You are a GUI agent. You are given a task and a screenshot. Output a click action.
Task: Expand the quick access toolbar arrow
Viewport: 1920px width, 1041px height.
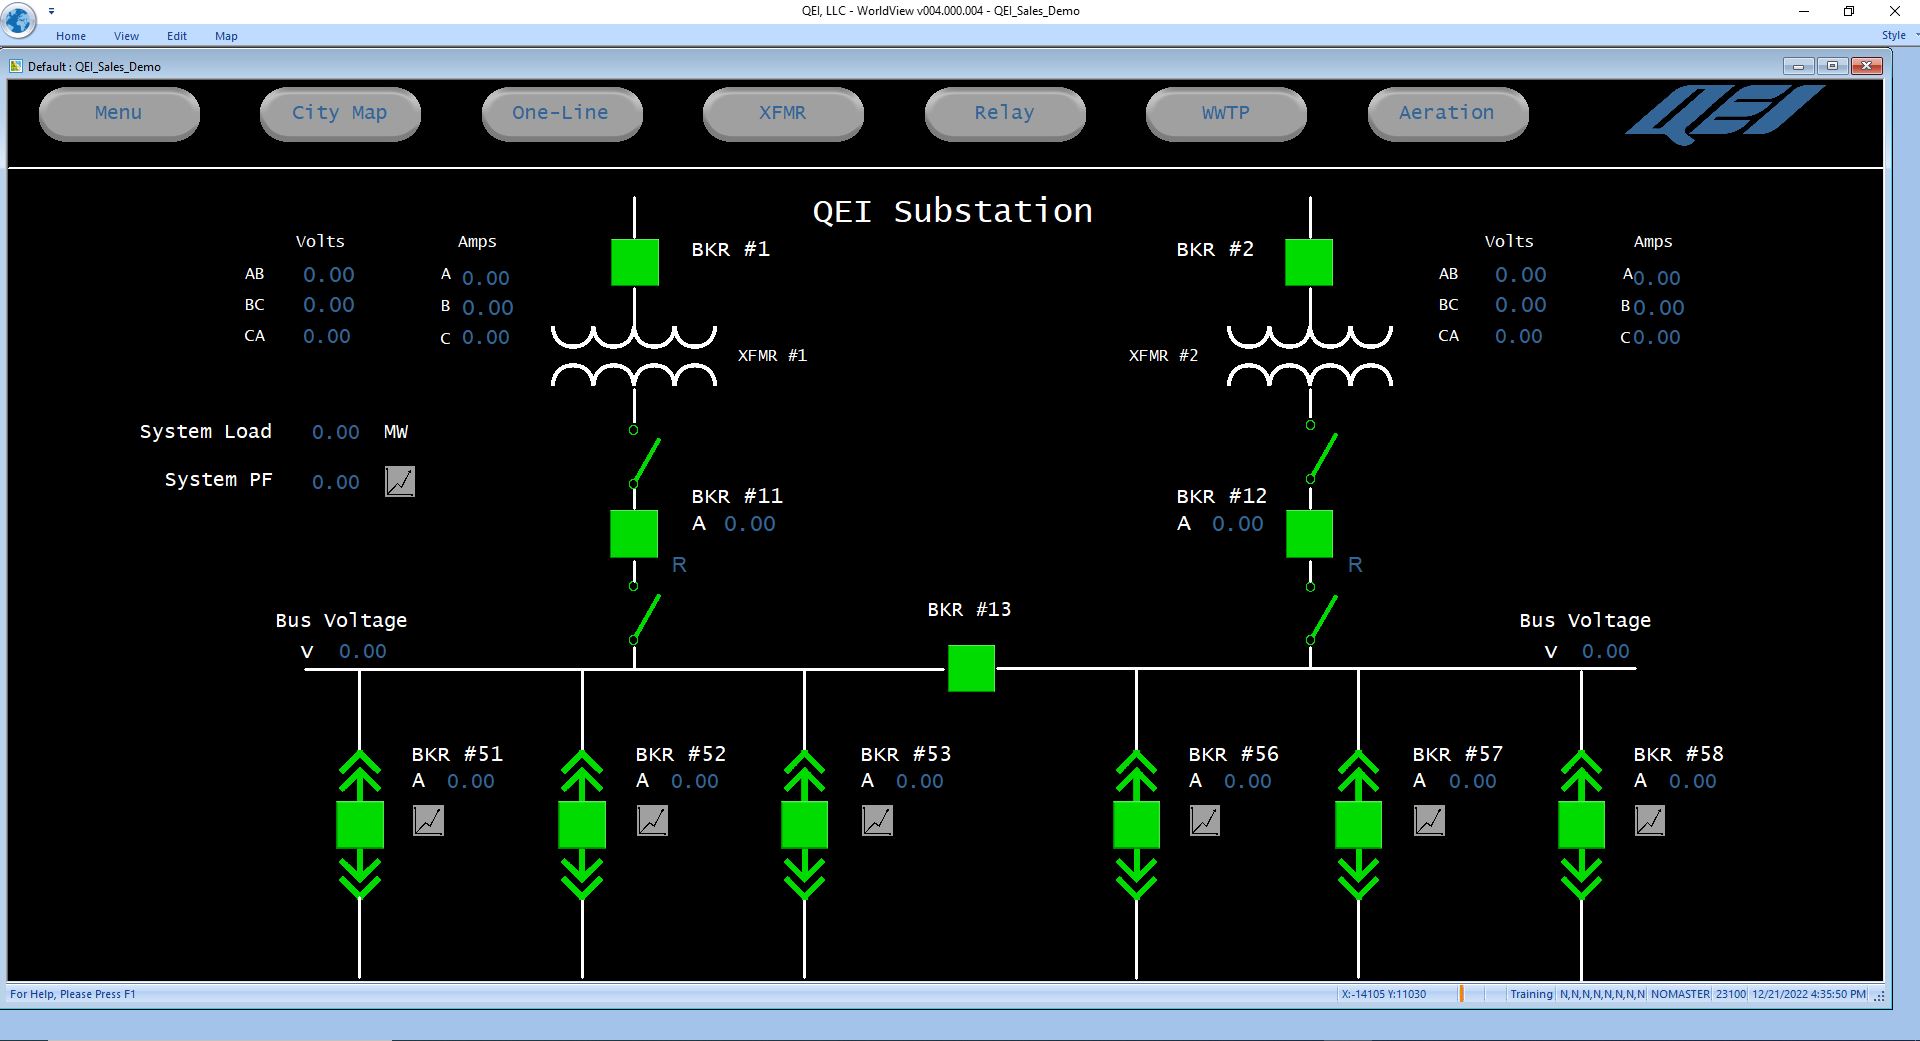(x=51, y=11)
